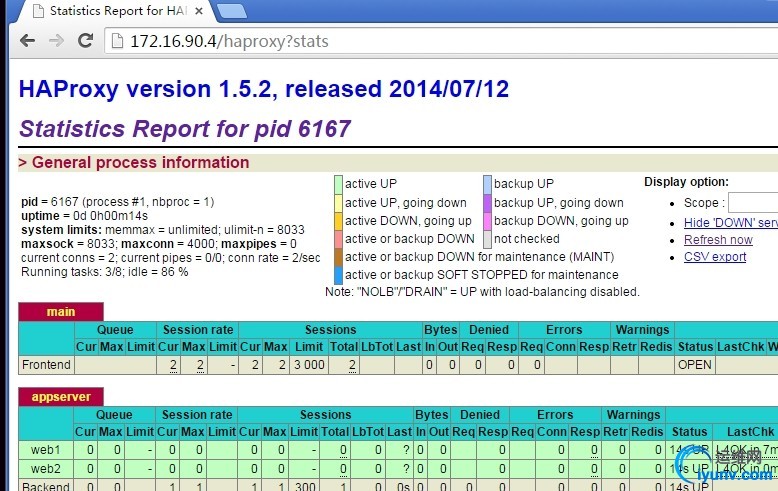Screen dimensions: 778x491
Task: Close the Statistics Report tab
Action: [199, 11]
